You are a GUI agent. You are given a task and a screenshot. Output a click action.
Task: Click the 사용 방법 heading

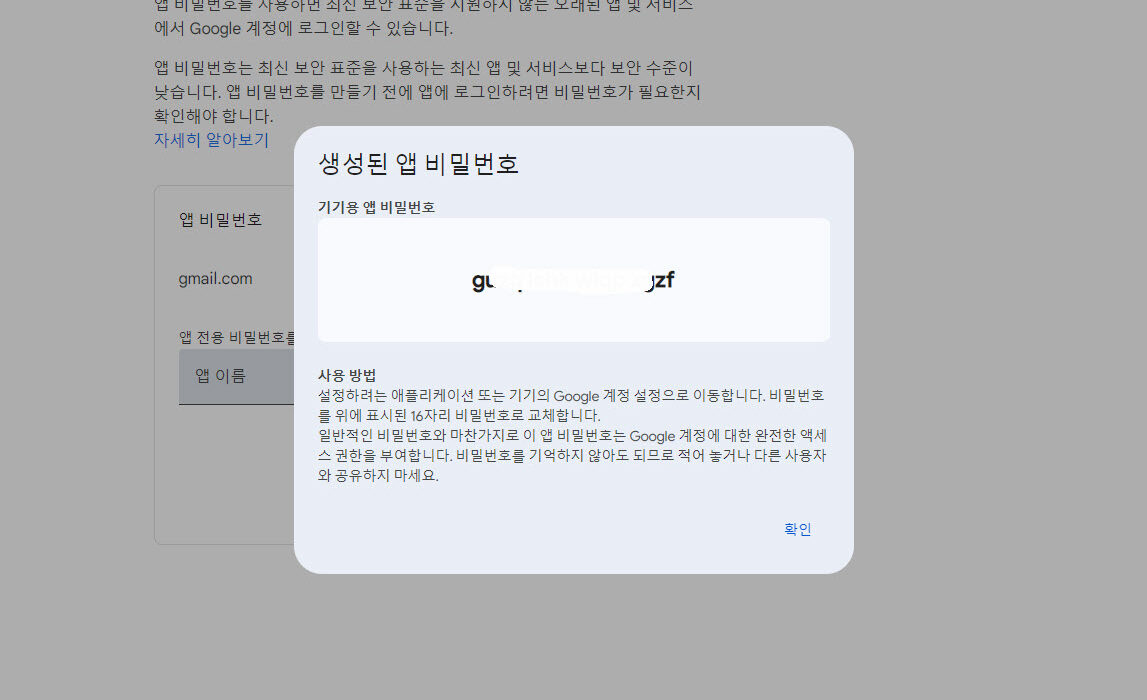[346, 375]
